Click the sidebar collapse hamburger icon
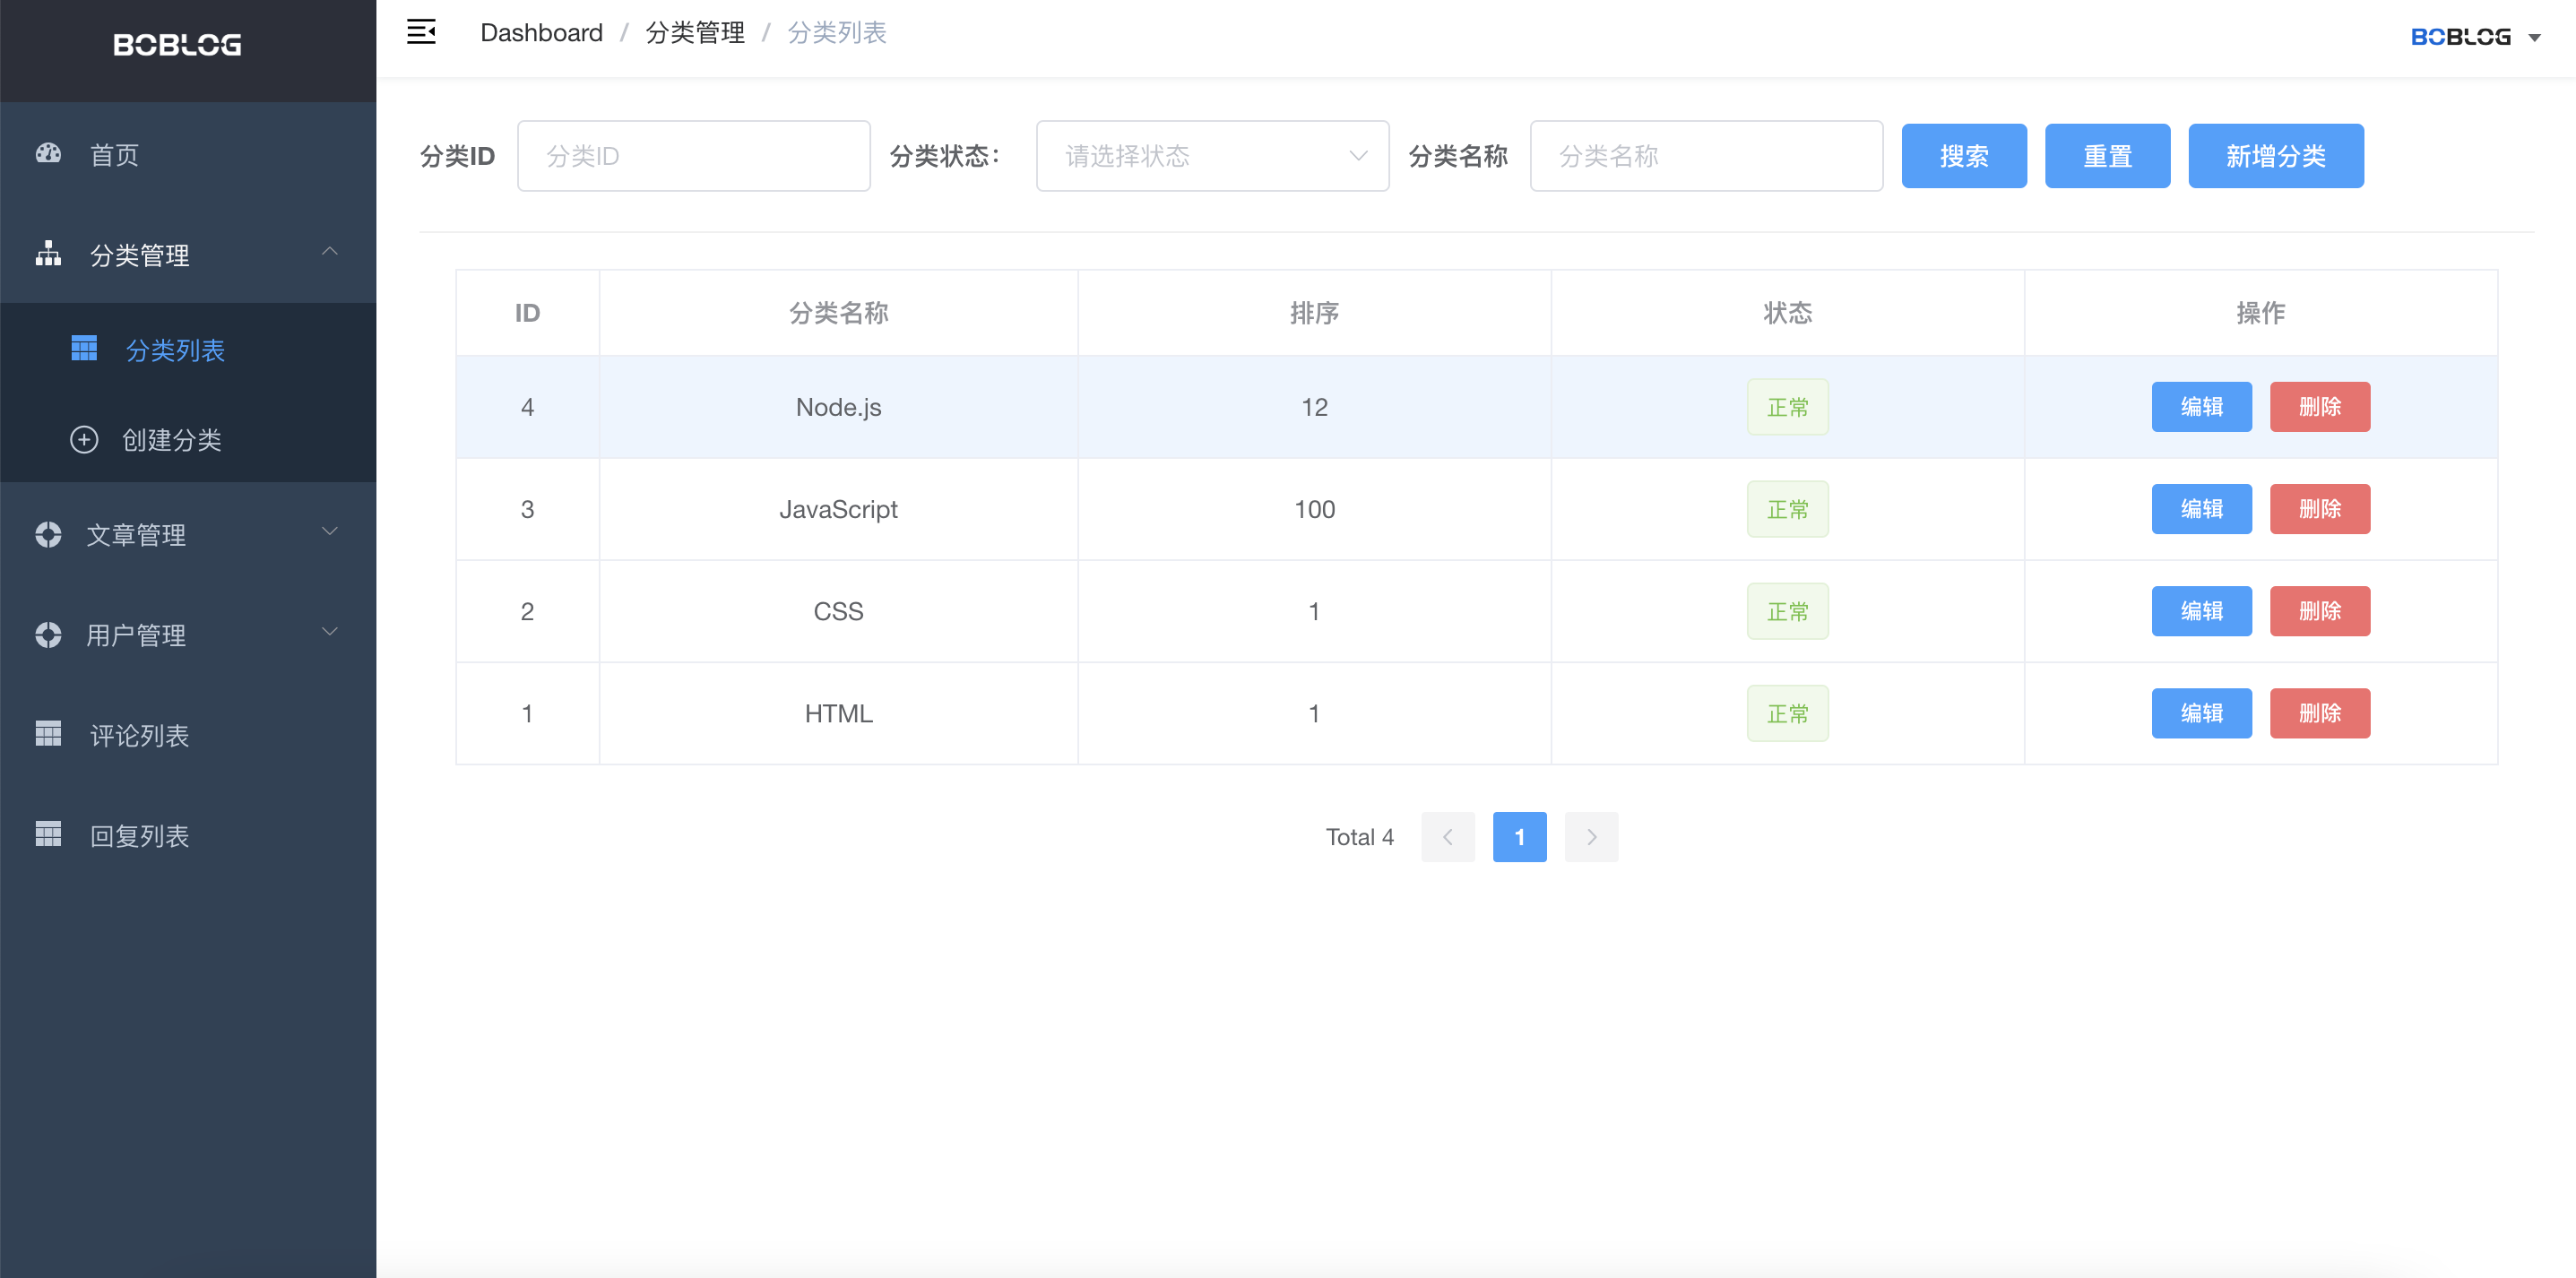Image resolution: width=2576 pixels, height=1278 pixels. tap(421, 32)
